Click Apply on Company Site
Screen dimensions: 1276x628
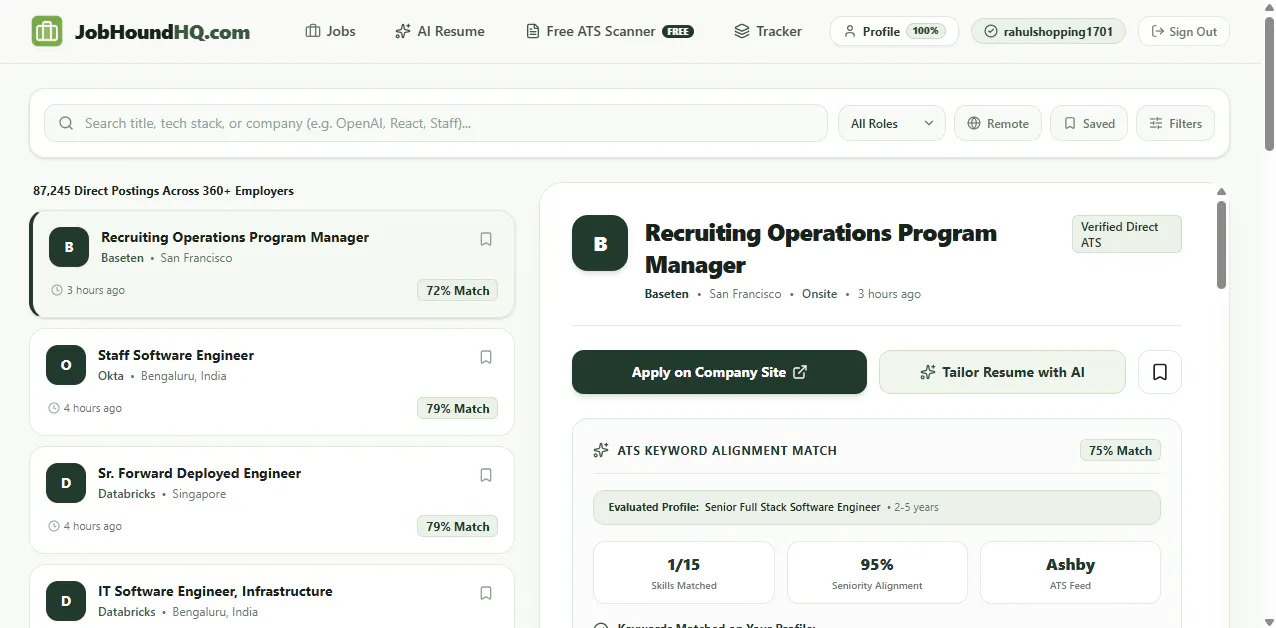coord(719,372)
